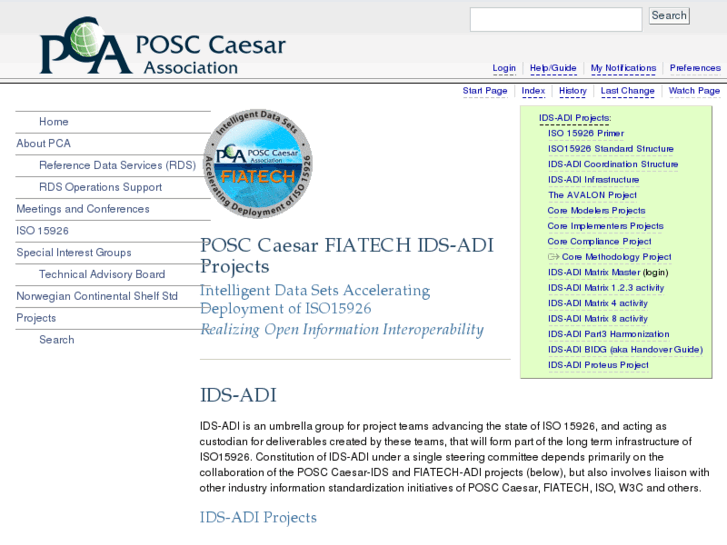Open Core Methodology Project link
This screenshot has width=727, height=545.
617,257
